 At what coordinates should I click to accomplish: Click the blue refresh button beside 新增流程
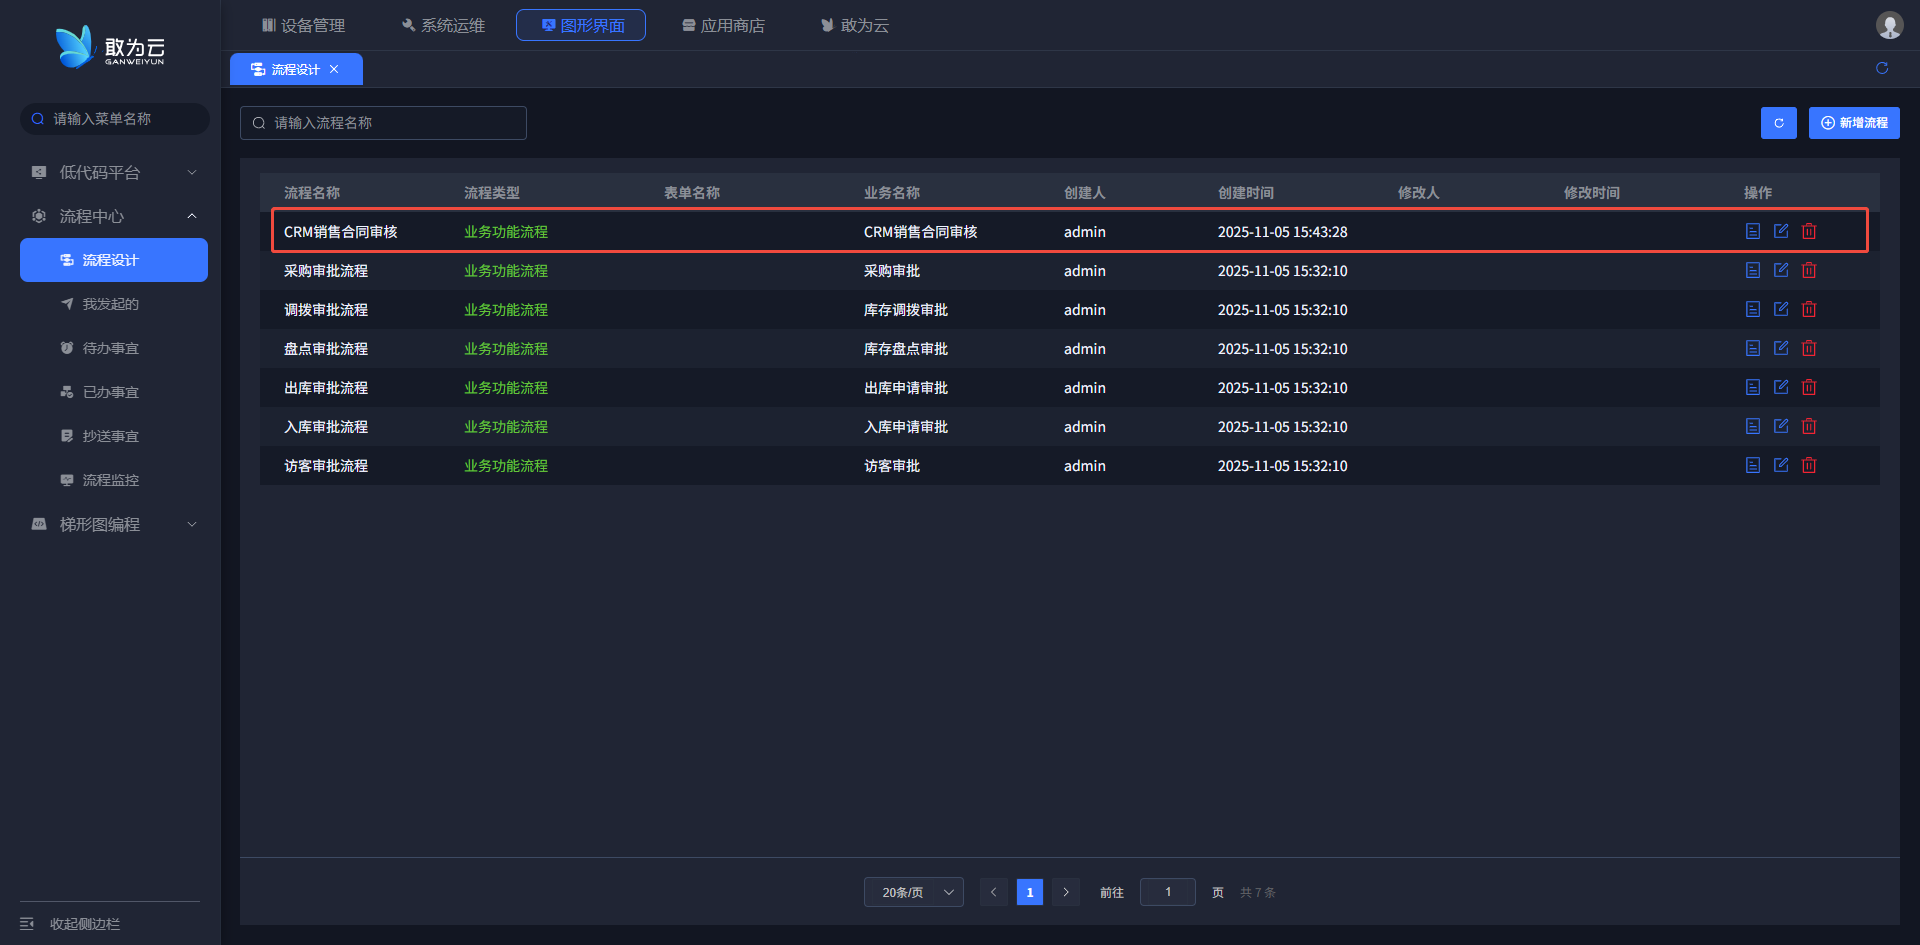(1778, 123)
